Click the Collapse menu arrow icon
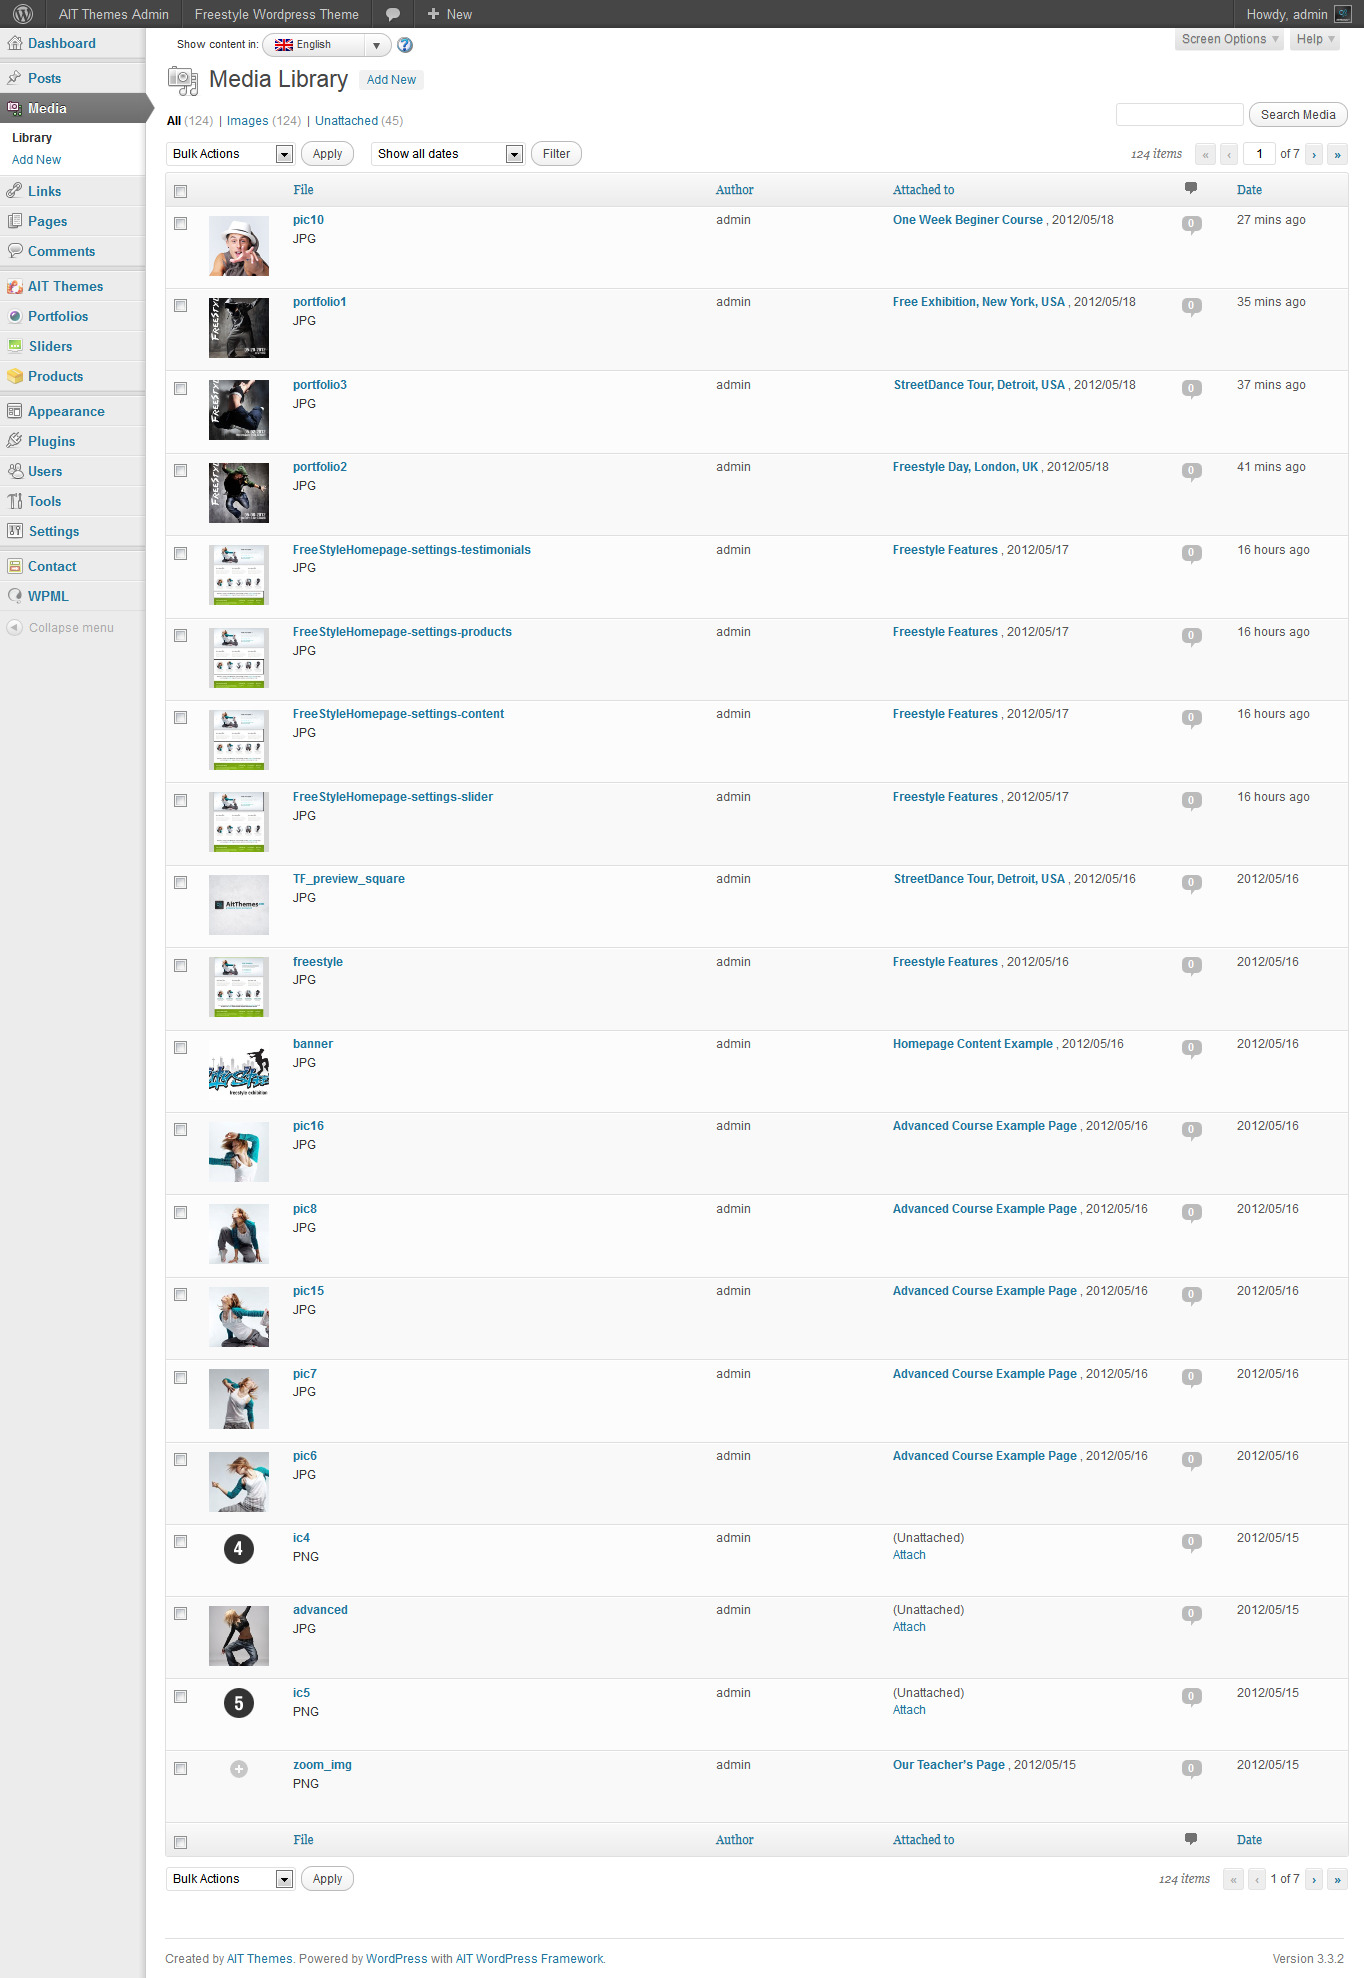Viewport: 1364px width, 1978px height. point(14,628)
